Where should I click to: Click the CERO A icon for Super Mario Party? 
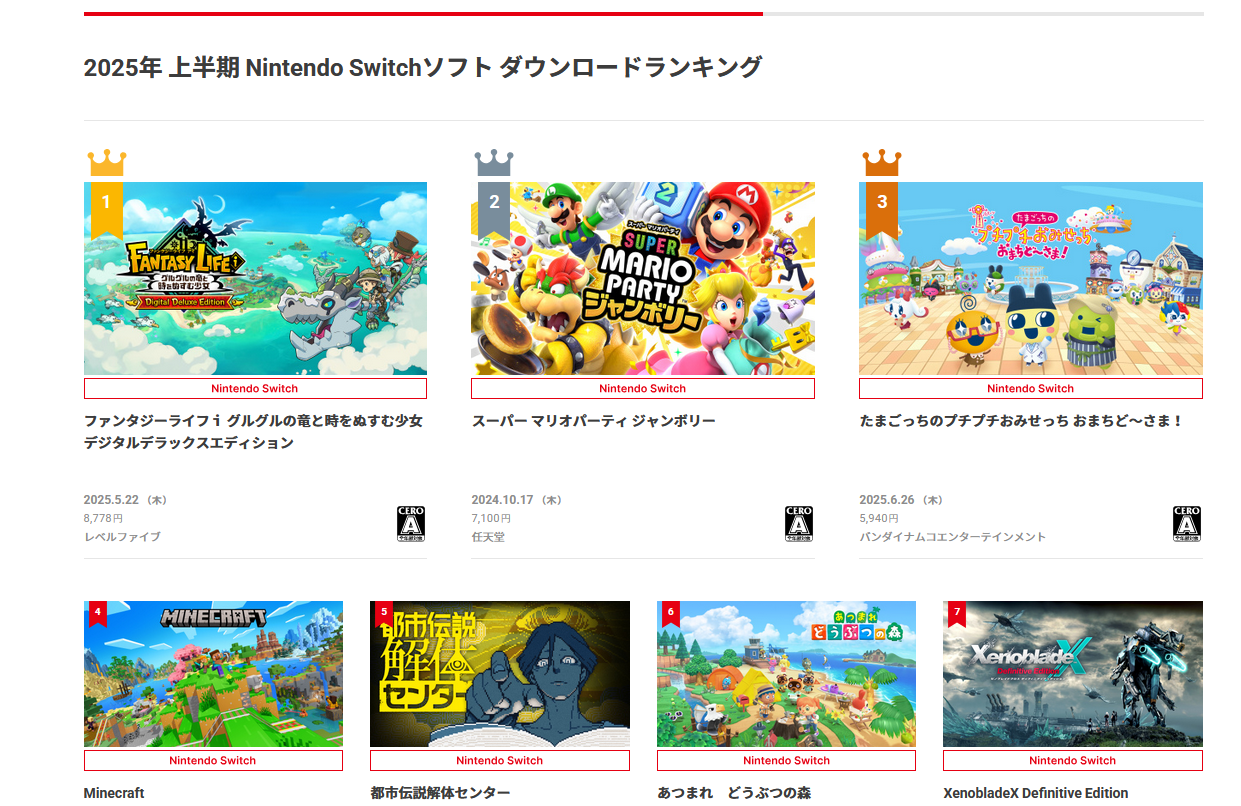[798, 523]
